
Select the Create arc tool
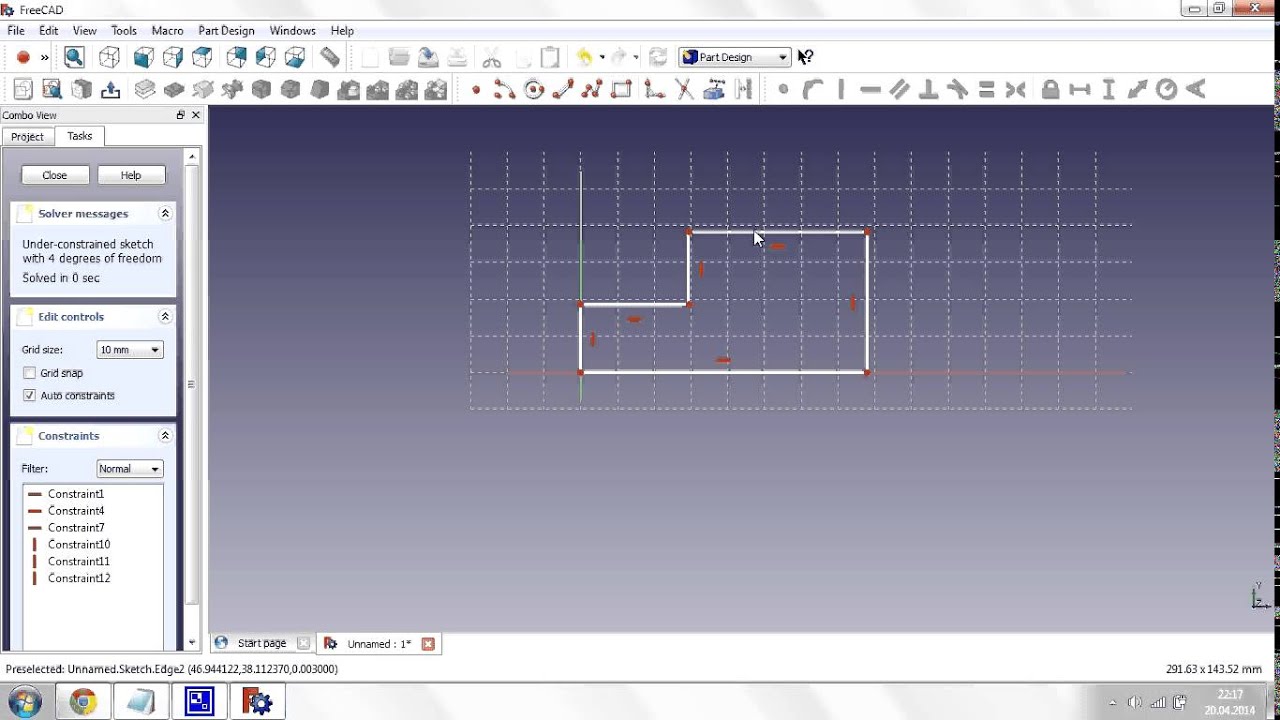[504, 90]
